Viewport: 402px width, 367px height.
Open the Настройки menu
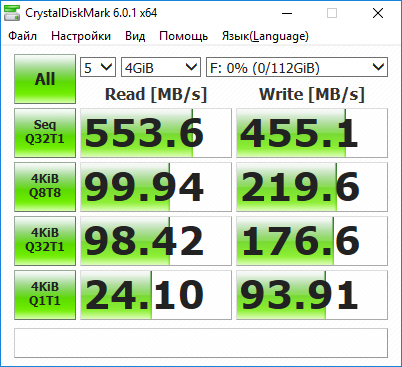click(81, 36)
